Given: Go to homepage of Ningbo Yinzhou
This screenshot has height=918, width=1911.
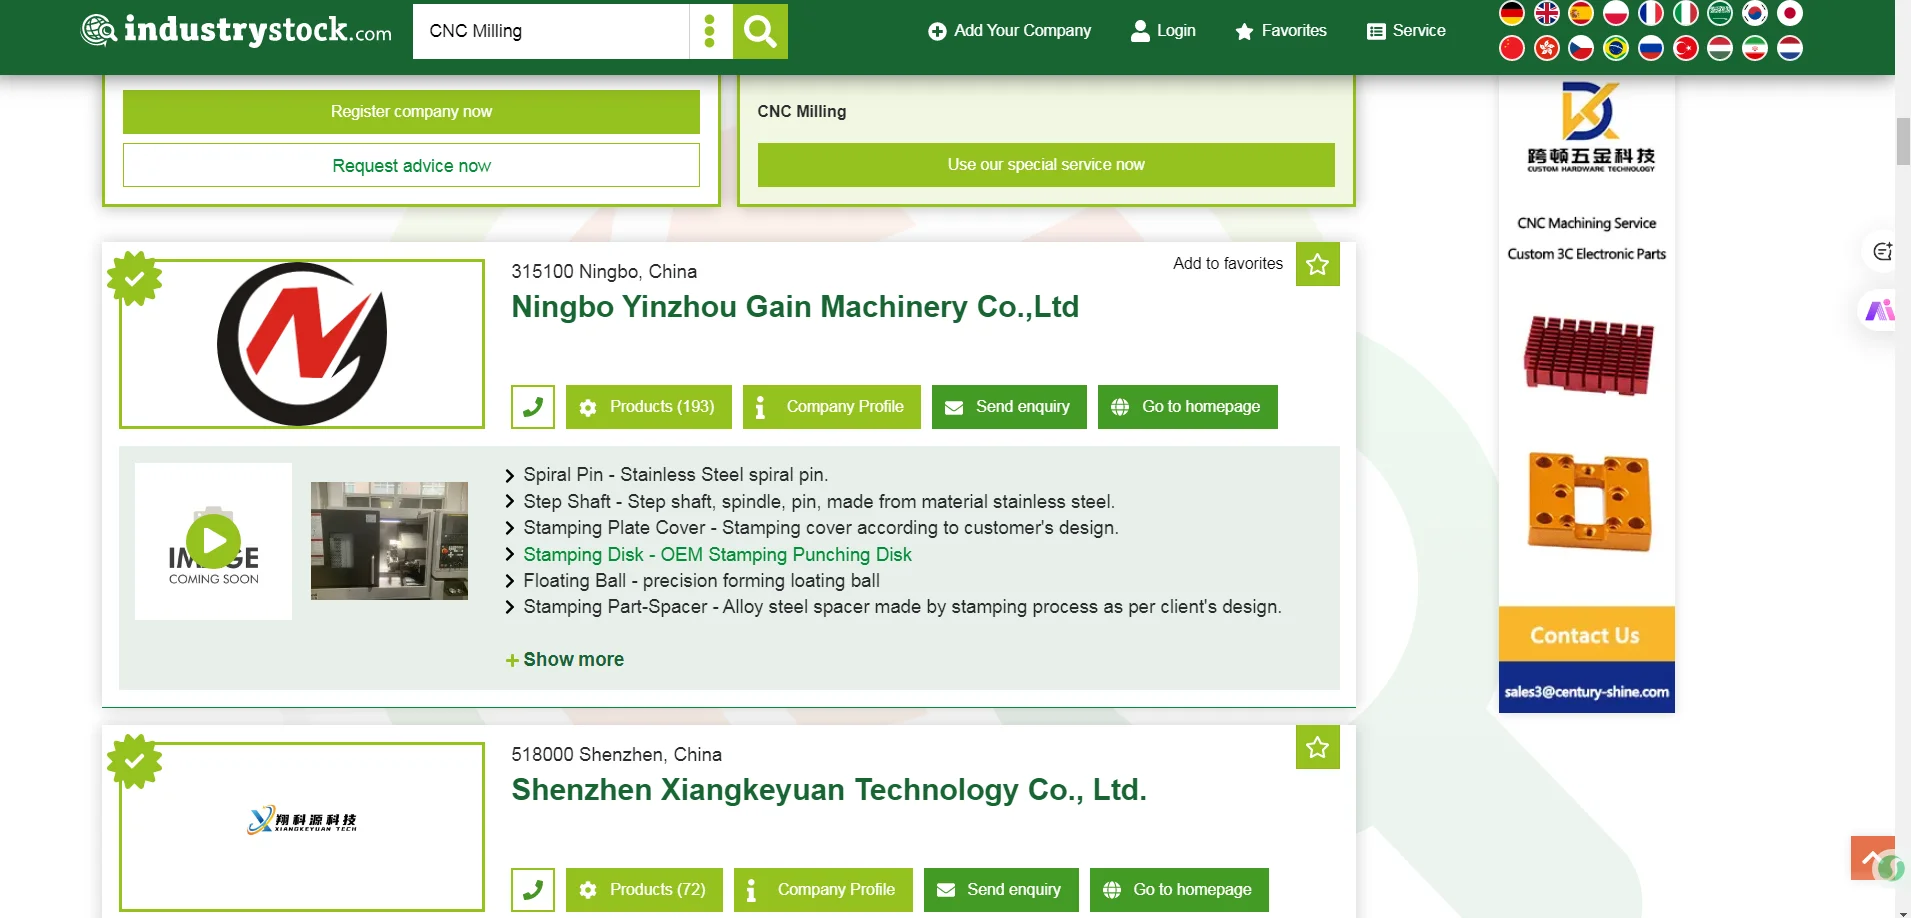Looking at the screenshot, I should [x=1188, y=407].
